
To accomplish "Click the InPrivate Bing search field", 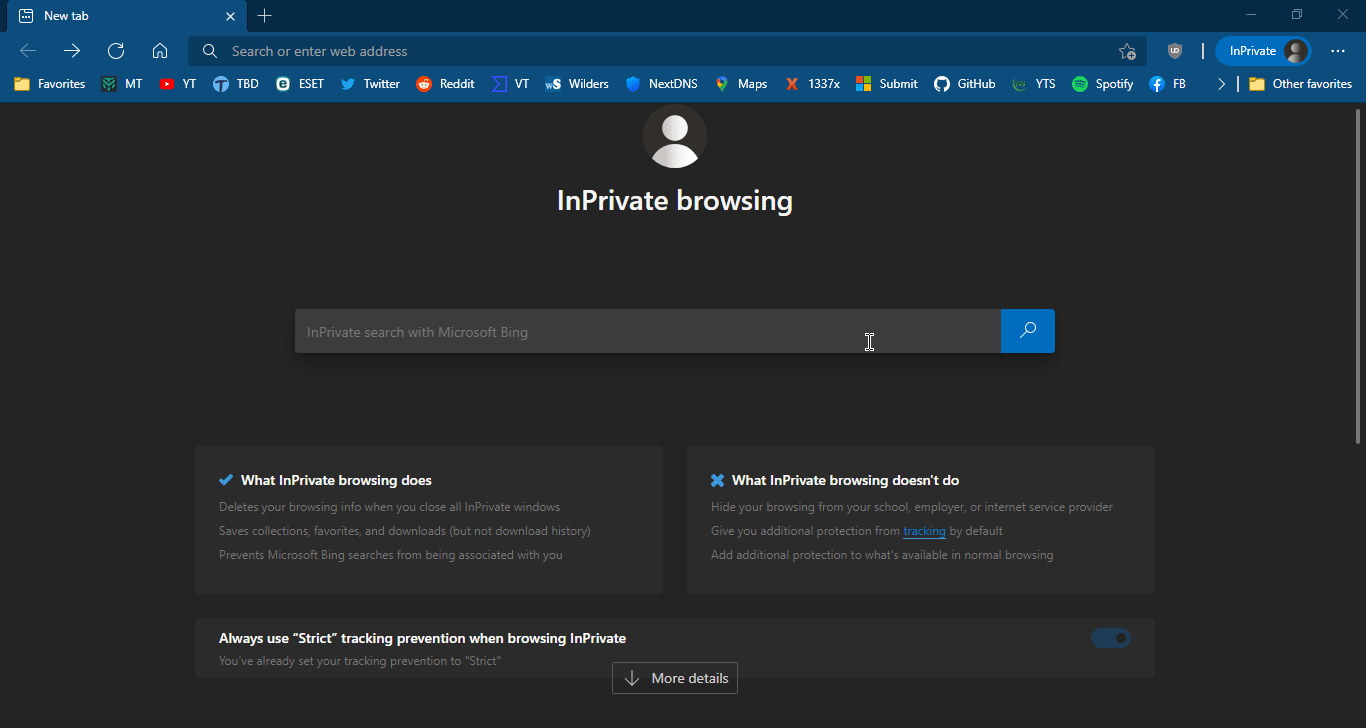I will [647, 331].
